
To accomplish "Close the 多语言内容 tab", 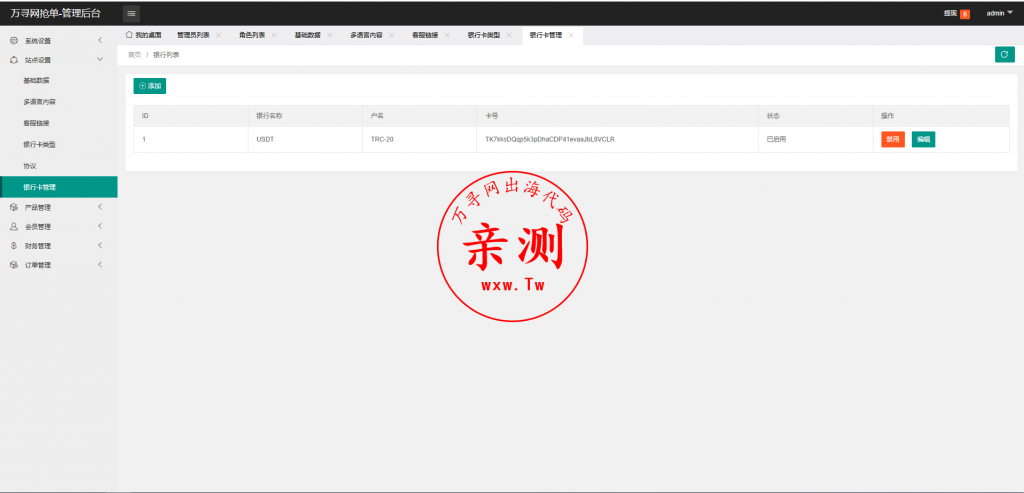I will (x=391, y=35).
